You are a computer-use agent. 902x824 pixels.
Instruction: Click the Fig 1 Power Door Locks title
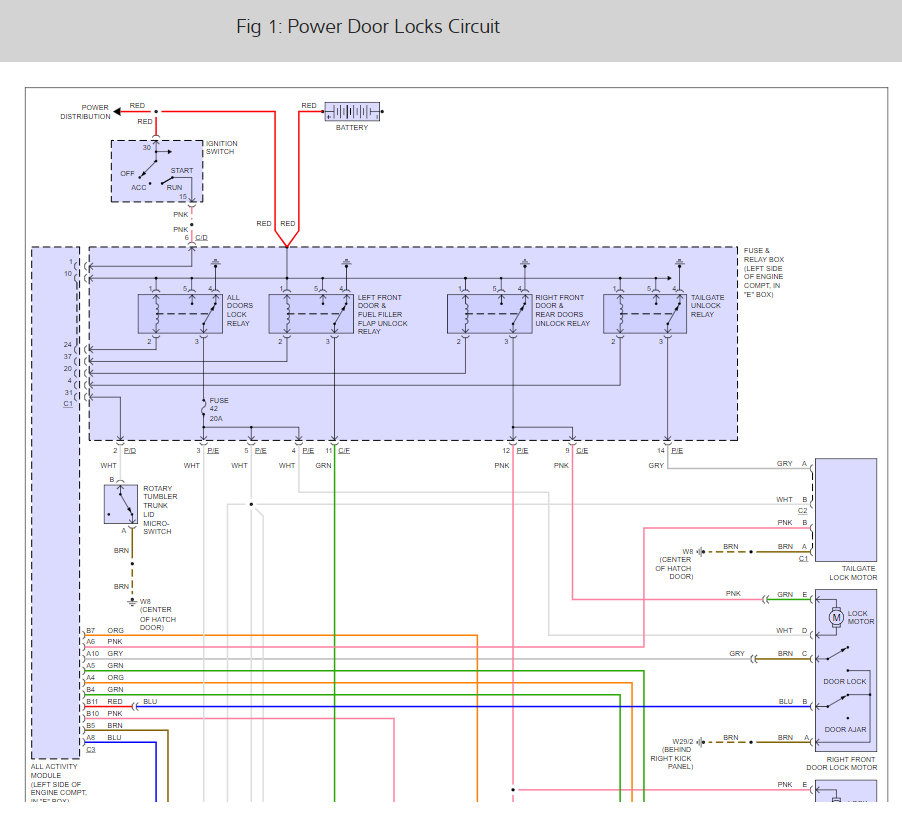pos(367,27)
